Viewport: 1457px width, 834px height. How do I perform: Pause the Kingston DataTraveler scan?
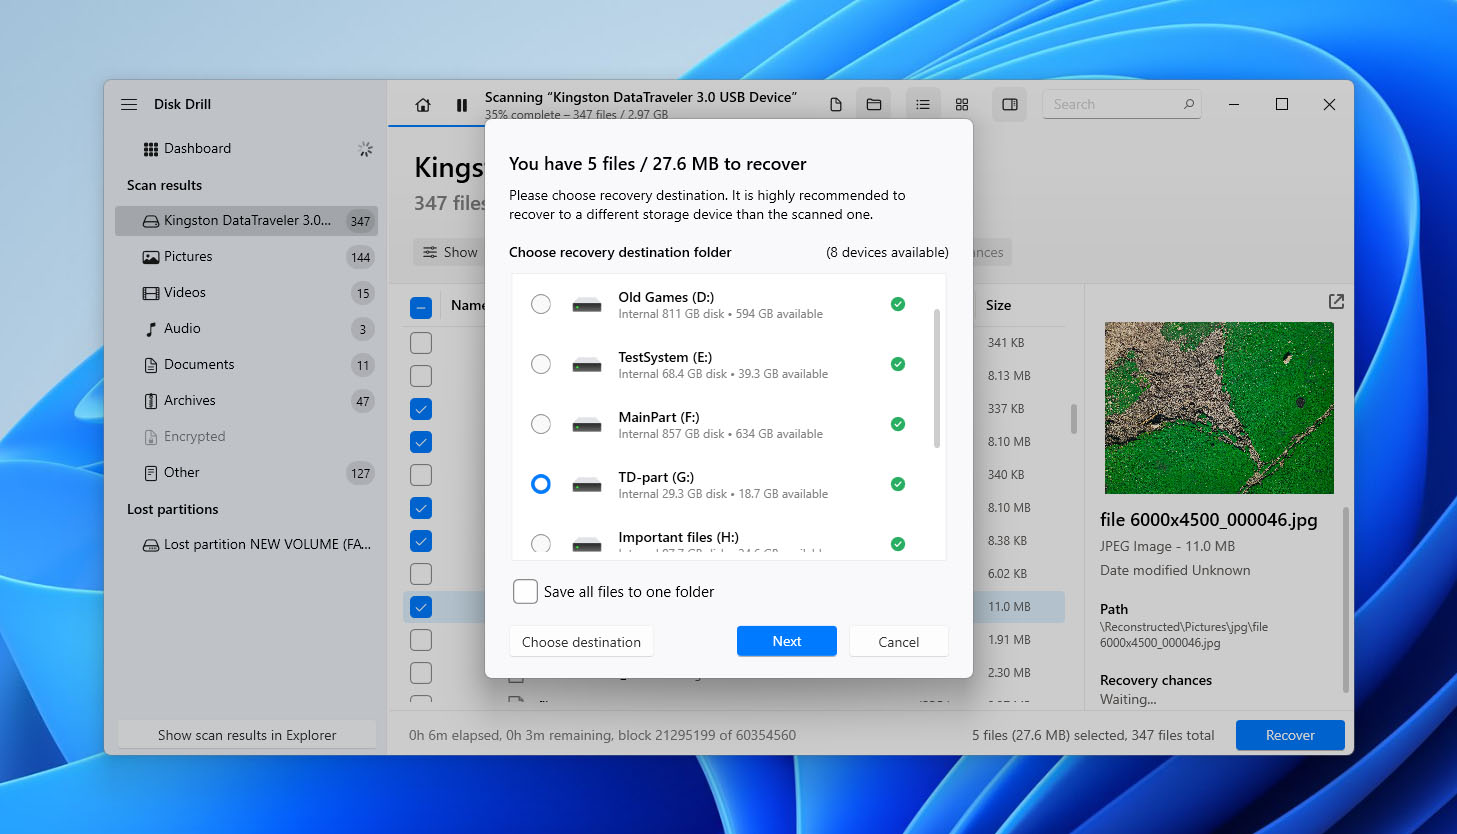click(x=462, y=104)
